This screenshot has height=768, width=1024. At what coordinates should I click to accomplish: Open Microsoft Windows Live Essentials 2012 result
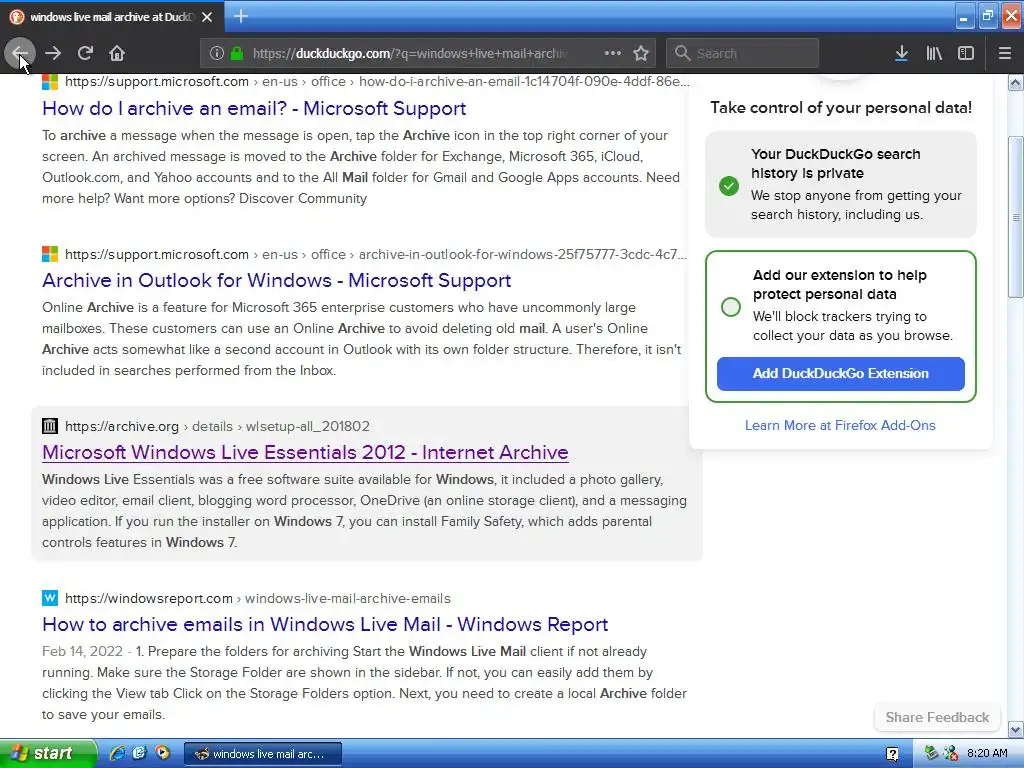tap(305, 452)
